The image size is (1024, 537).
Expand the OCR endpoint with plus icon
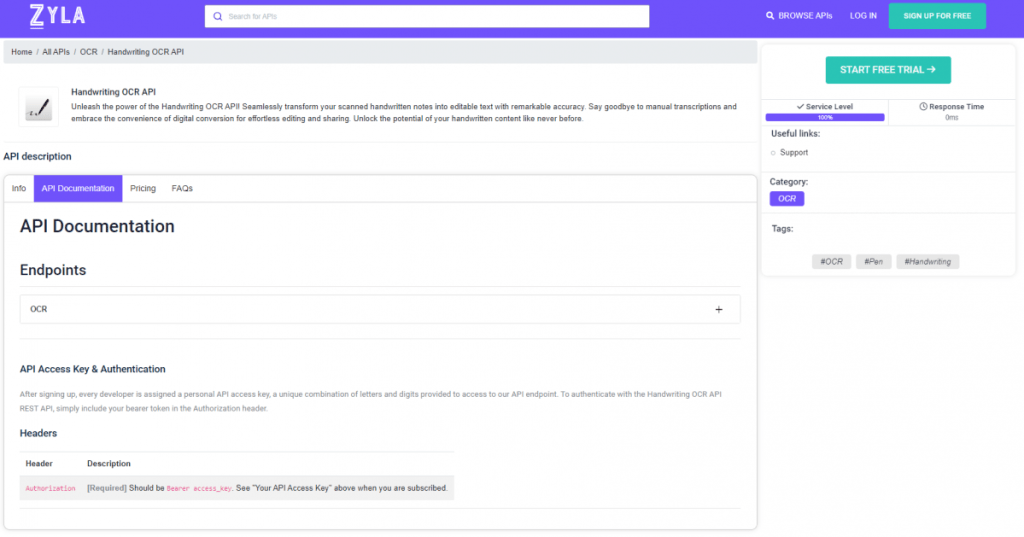(718, 310)
